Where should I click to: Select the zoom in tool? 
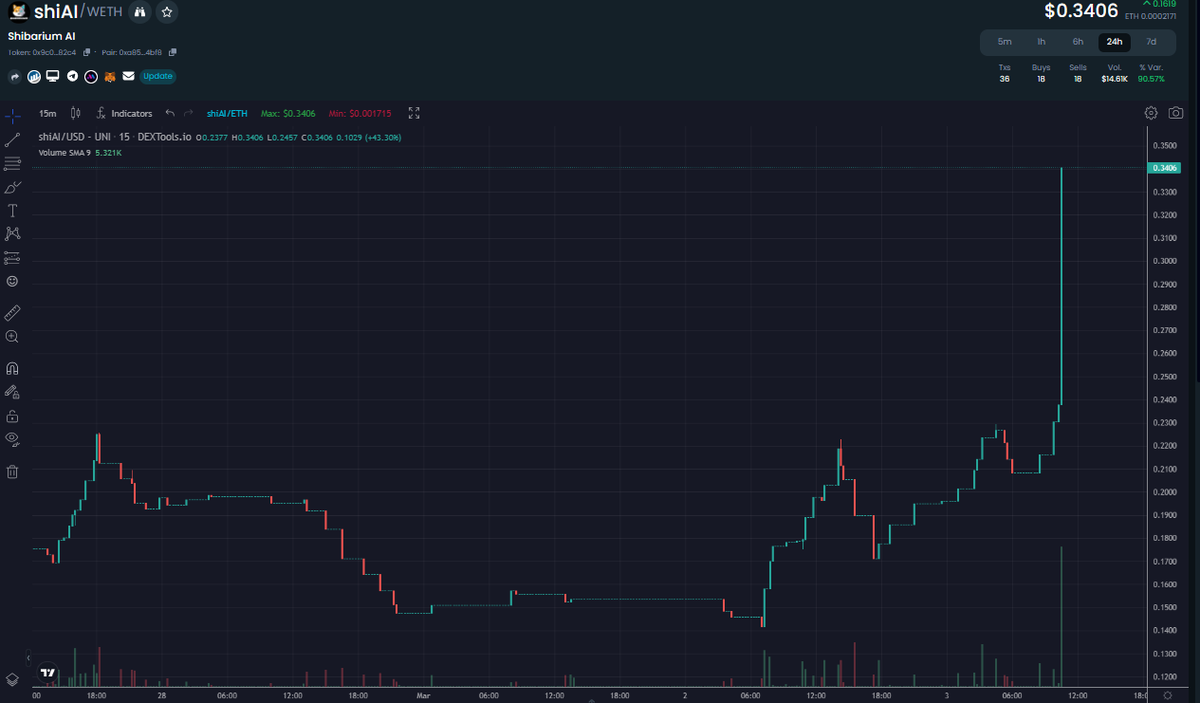click(x=12, y=337)
